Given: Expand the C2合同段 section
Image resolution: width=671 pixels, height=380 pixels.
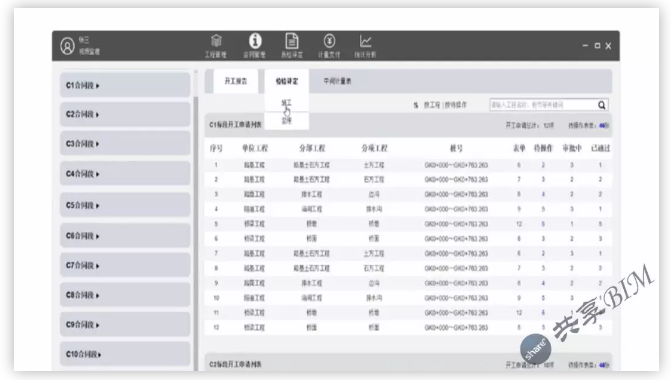Looking at the screenshot, I should pos(125,114).
